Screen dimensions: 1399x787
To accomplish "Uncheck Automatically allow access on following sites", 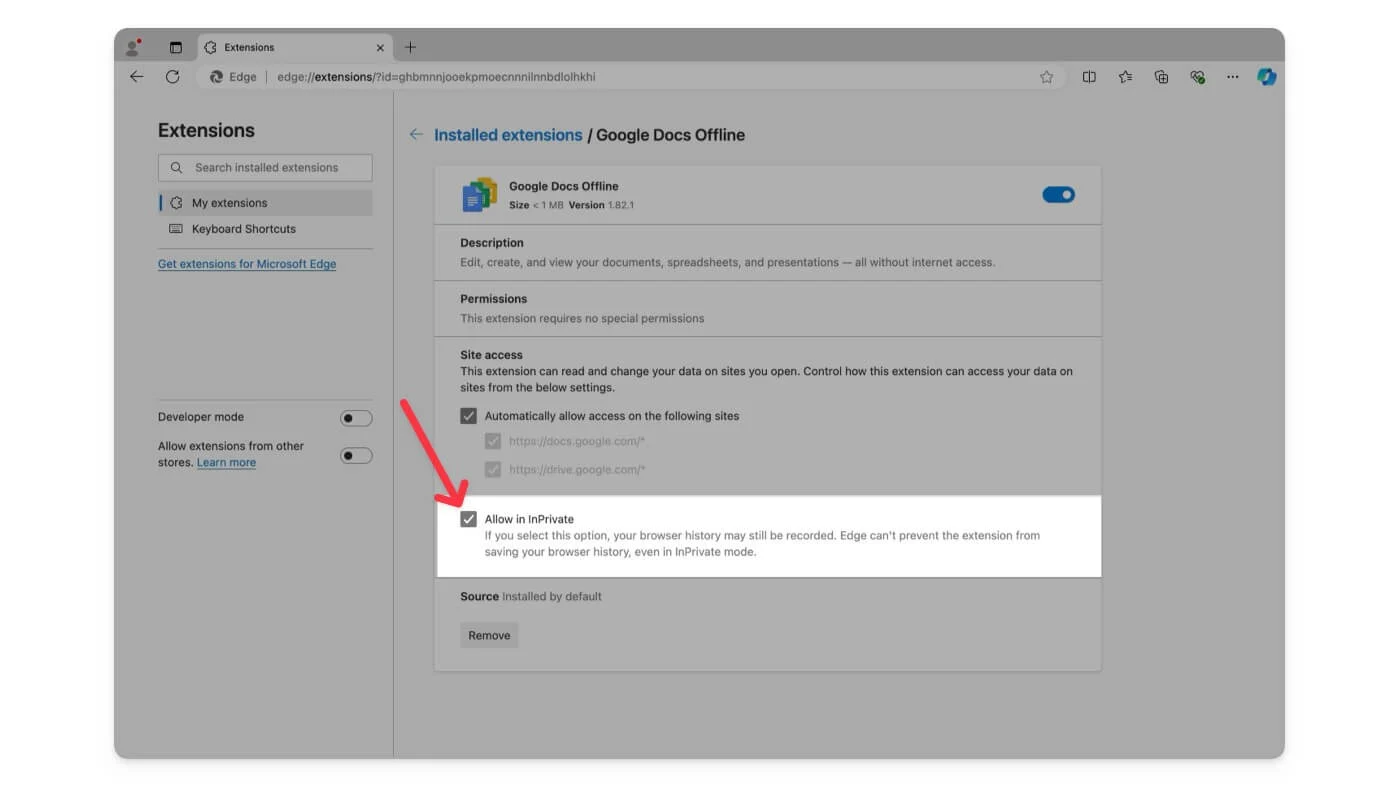I will (468, 416).
